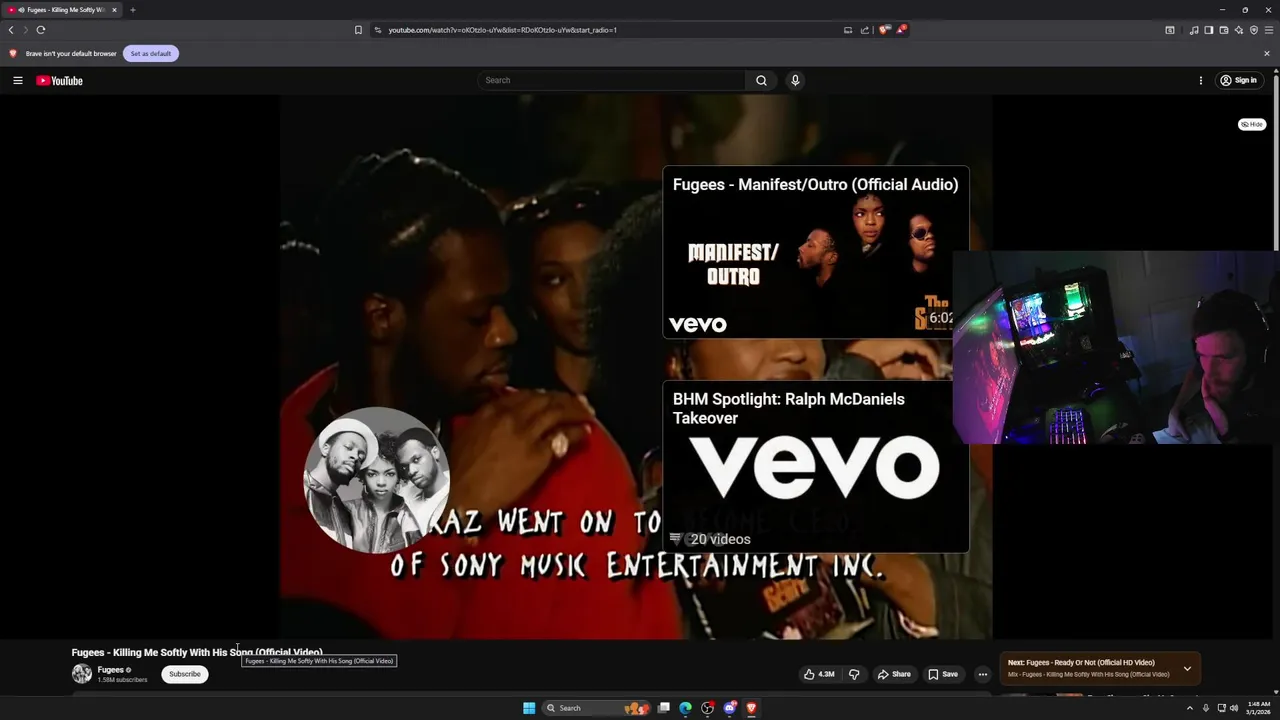Expand the Next up mix playlist chevron
1280x720 pixels.
(x=1187, y=668)
